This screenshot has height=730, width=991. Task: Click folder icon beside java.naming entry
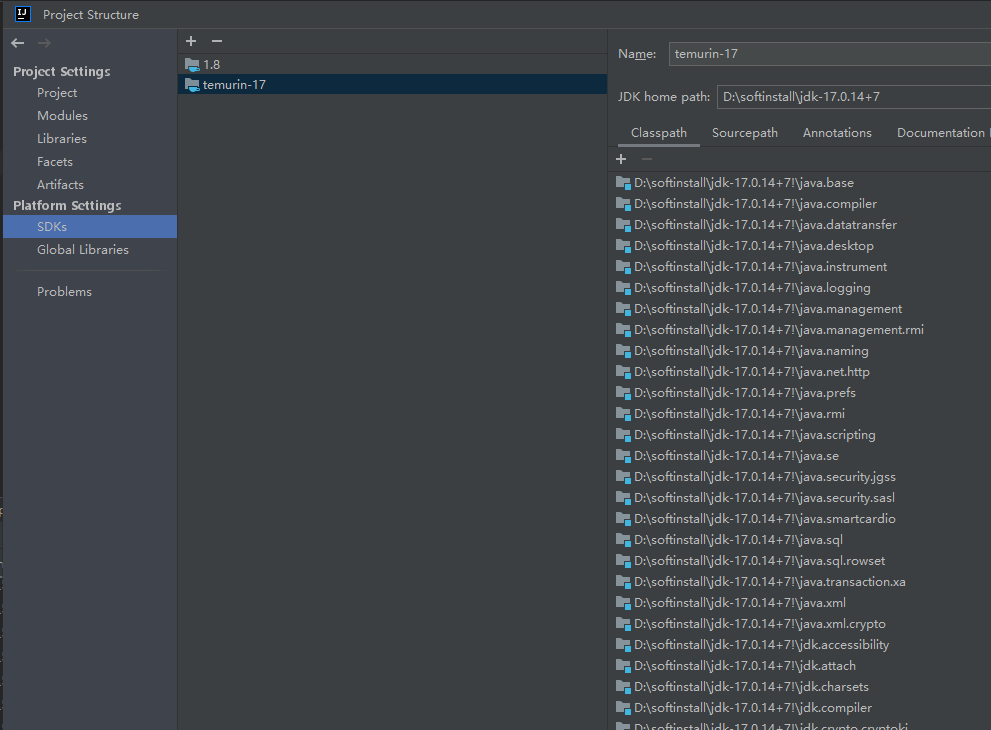[623, 351]
